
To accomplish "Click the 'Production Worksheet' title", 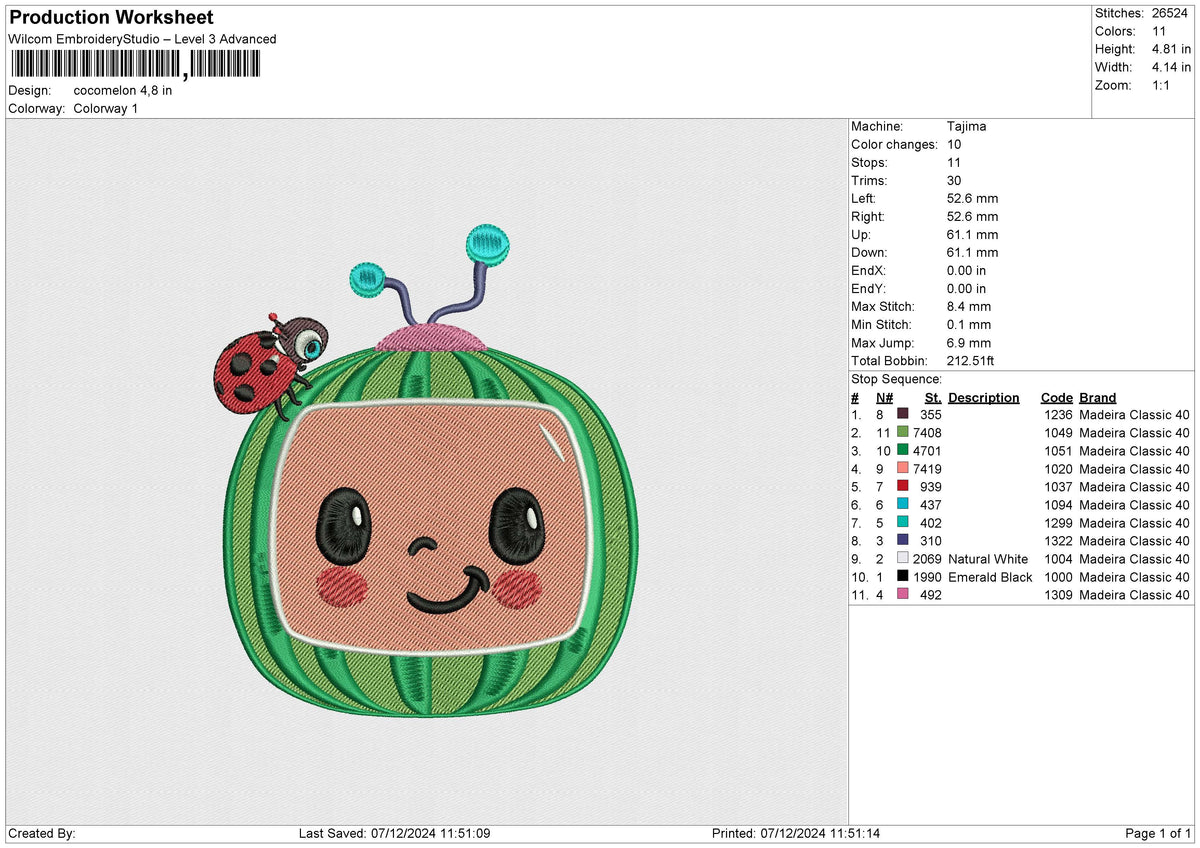I will pyautogui.click(x=111, y=18).
